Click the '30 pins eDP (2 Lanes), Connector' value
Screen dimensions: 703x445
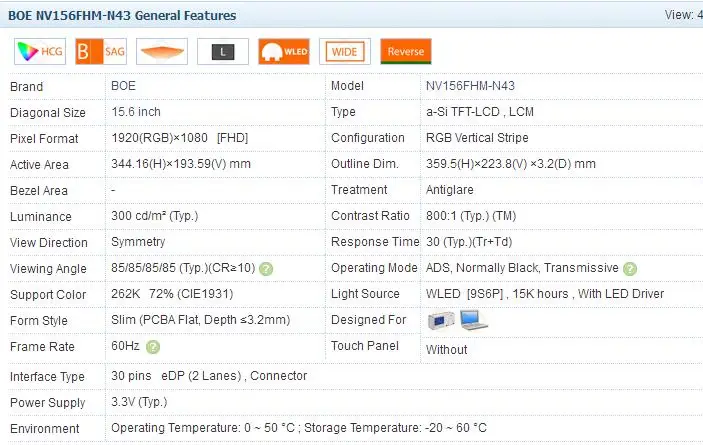[x=209, y=376]
